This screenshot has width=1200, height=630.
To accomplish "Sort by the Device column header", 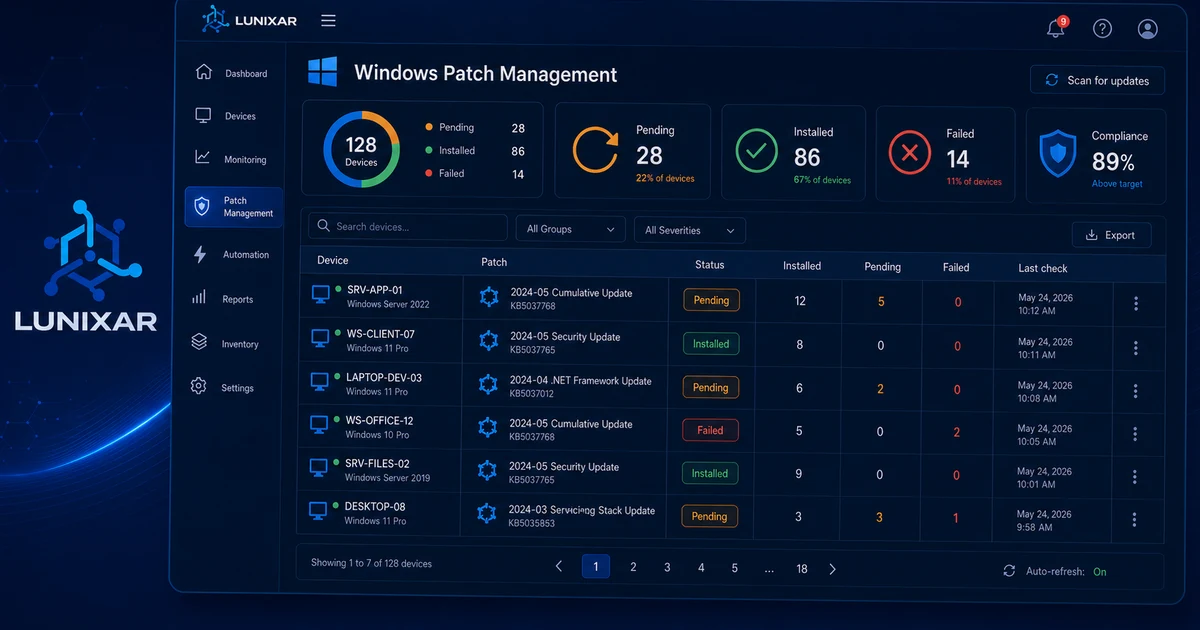I will pyautogui.click(x=333, y=260).
